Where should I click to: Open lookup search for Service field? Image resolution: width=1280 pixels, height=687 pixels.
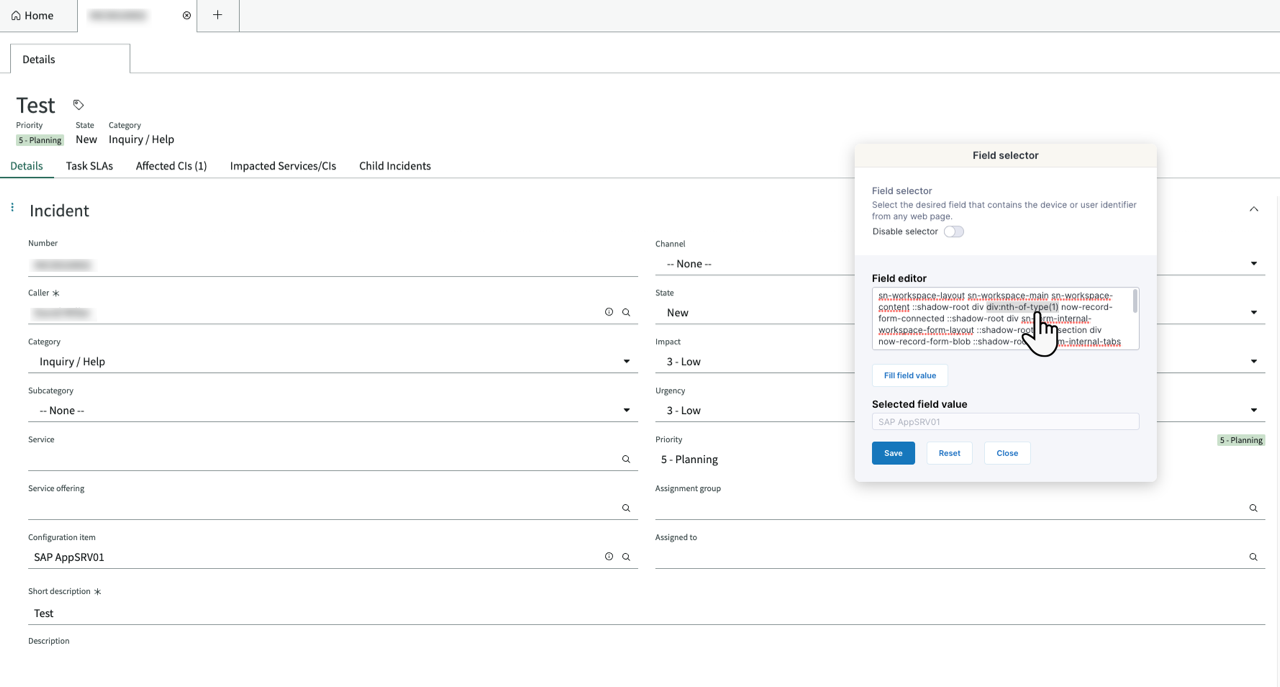[x=626, y=460]
